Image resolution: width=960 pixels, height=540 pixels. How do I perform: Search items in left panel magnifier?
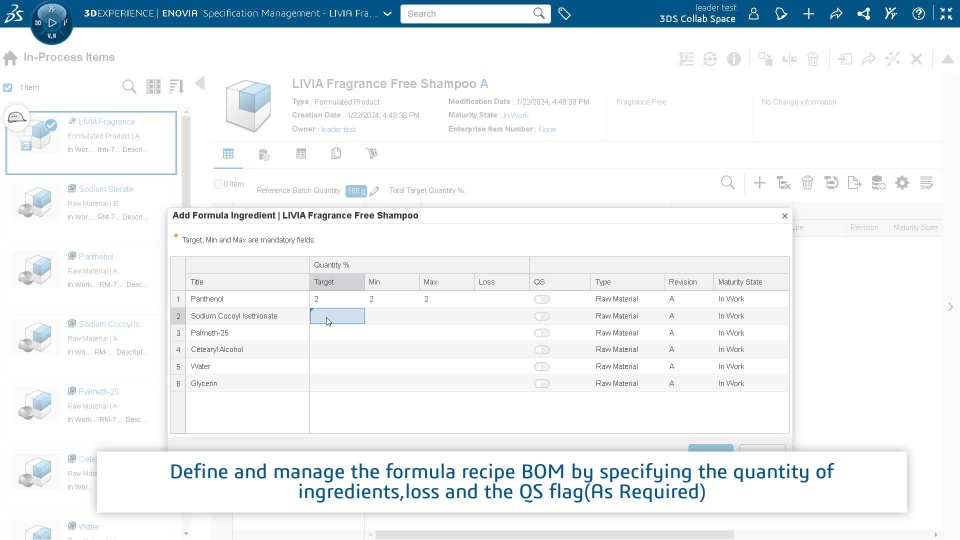(129, 86)
